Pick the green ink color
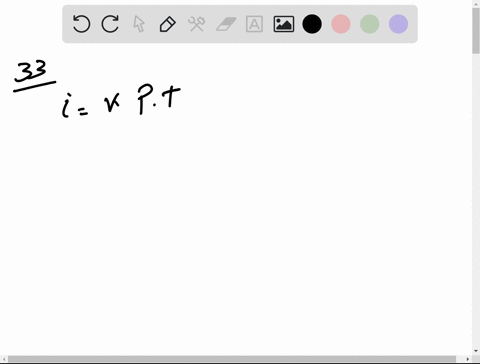Viewport: 480px width, 364px height. tap(370, 24)
